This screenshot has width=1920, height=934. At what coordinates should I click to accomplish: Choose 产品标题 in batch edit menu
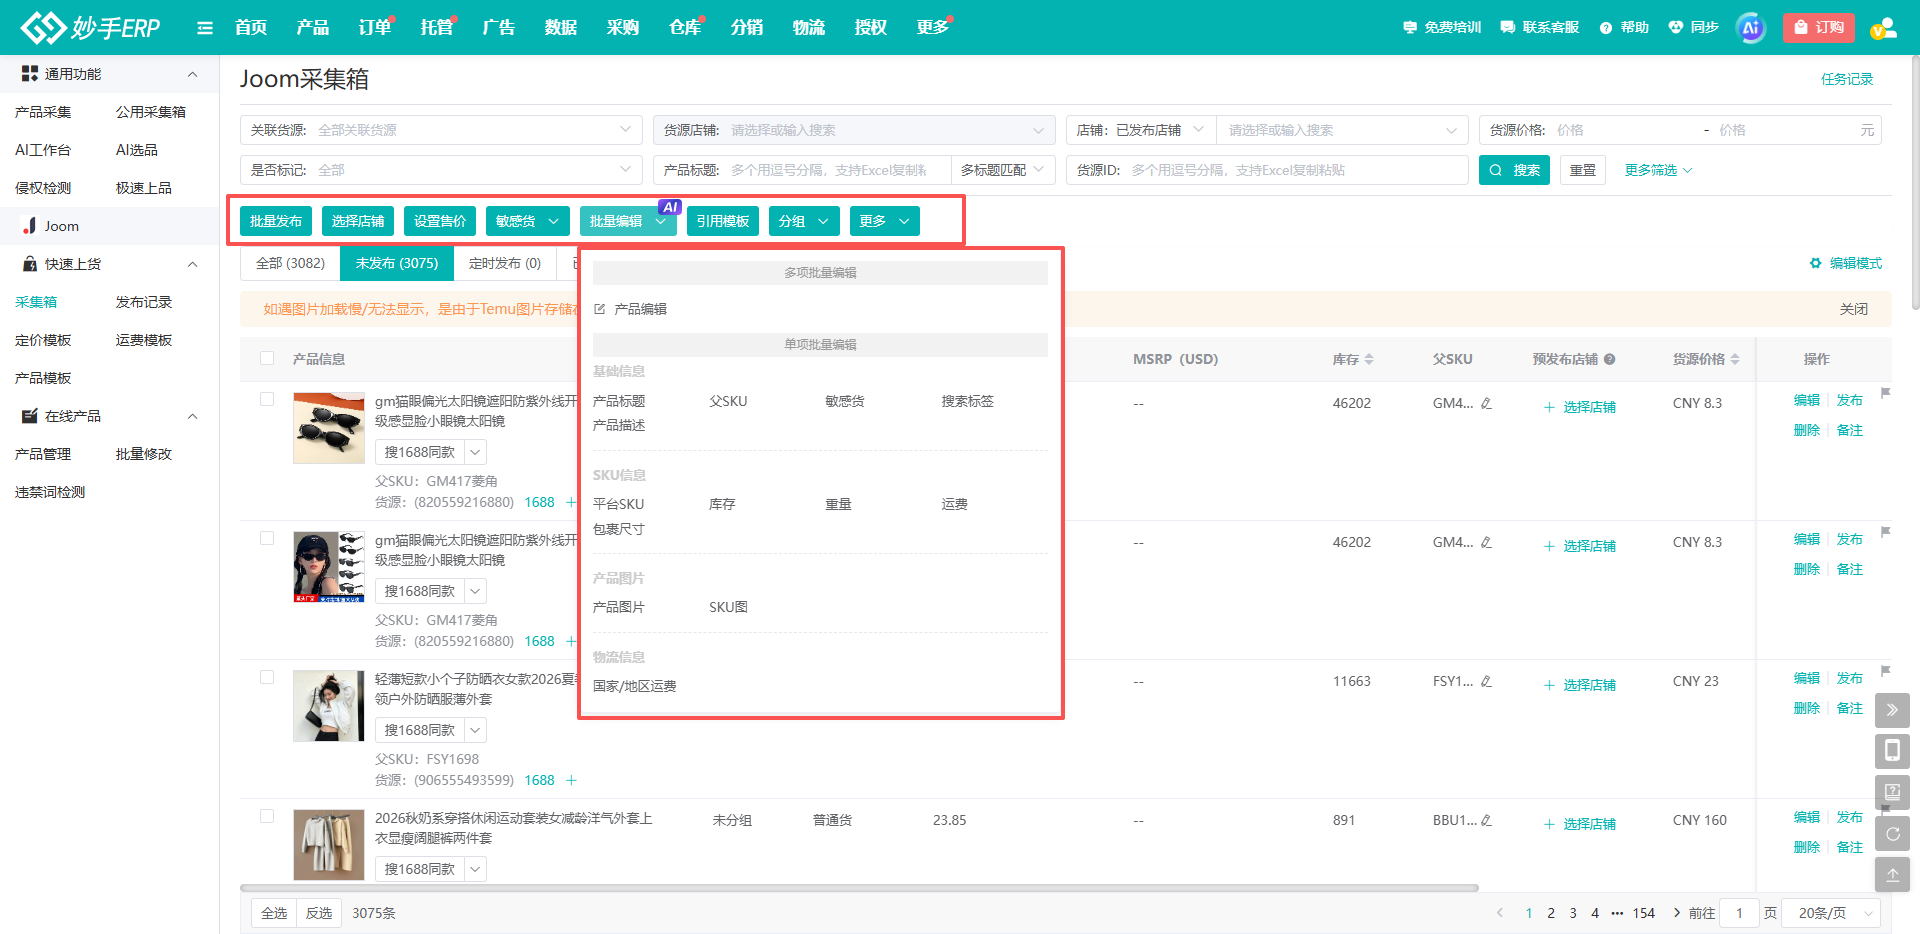click(619, 401)
